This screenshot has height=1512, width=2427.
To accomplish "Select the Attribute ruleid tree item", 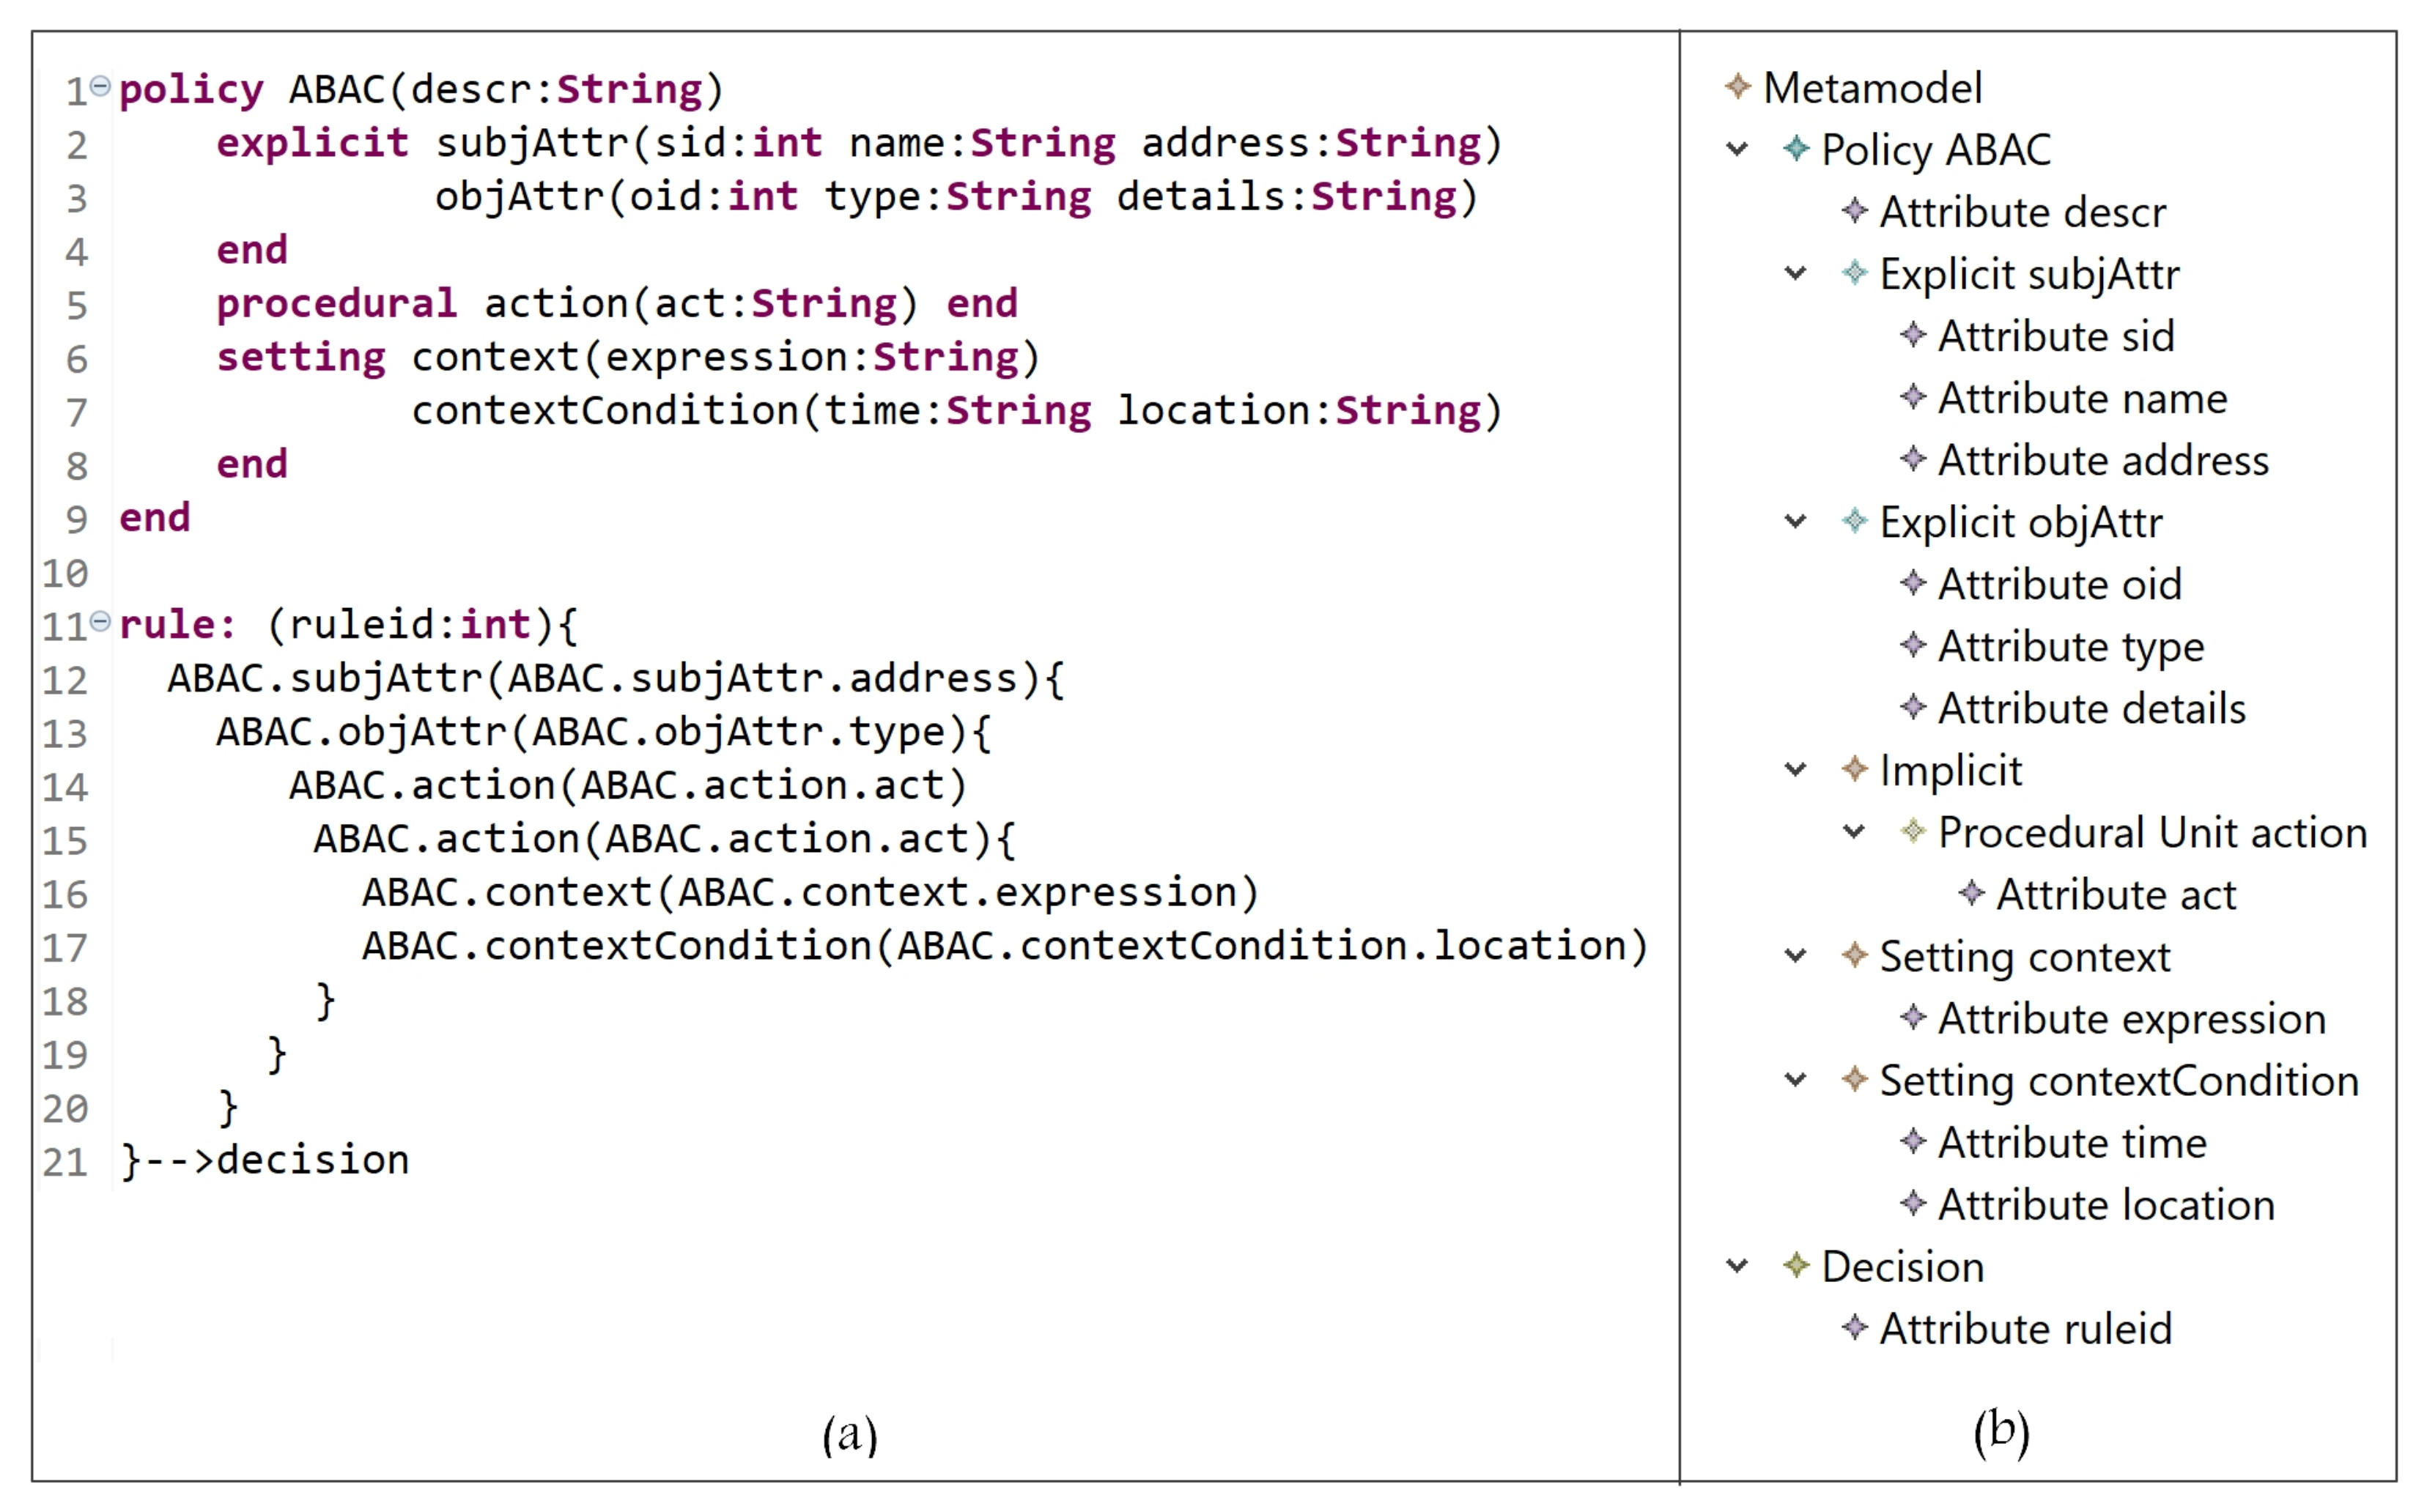I will pyautogui.click(x=2025, y=1328).
